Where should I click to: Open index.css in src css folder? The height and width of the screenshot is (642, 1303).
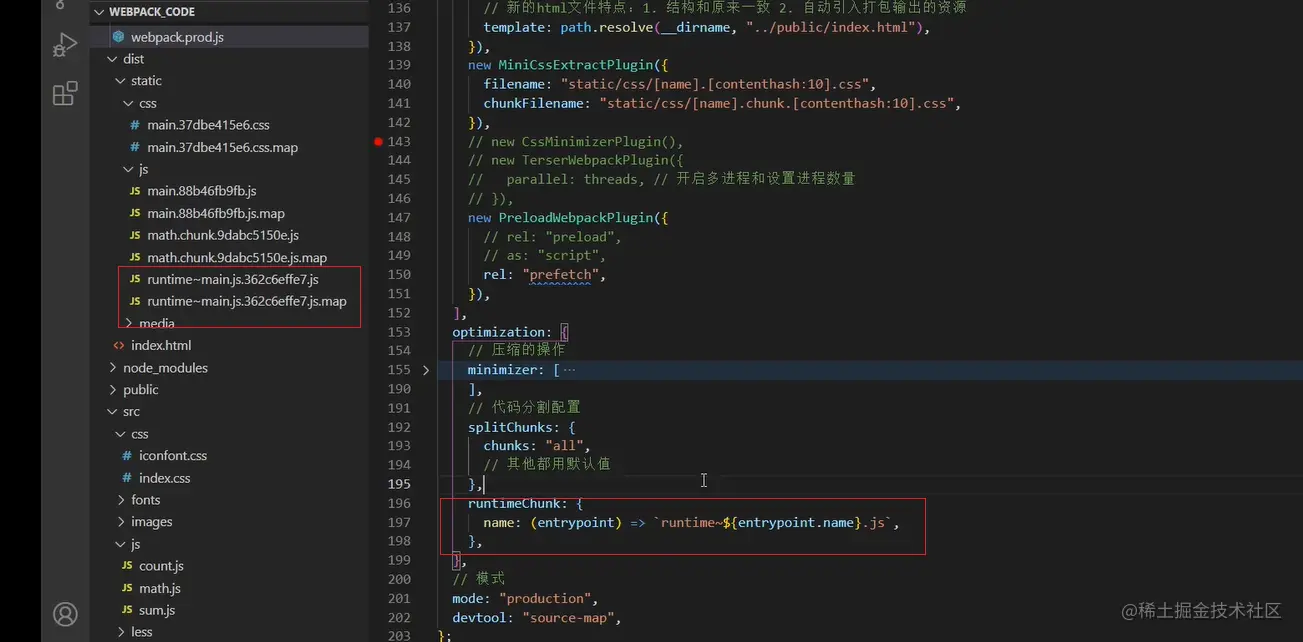click(x=165, y=478)
